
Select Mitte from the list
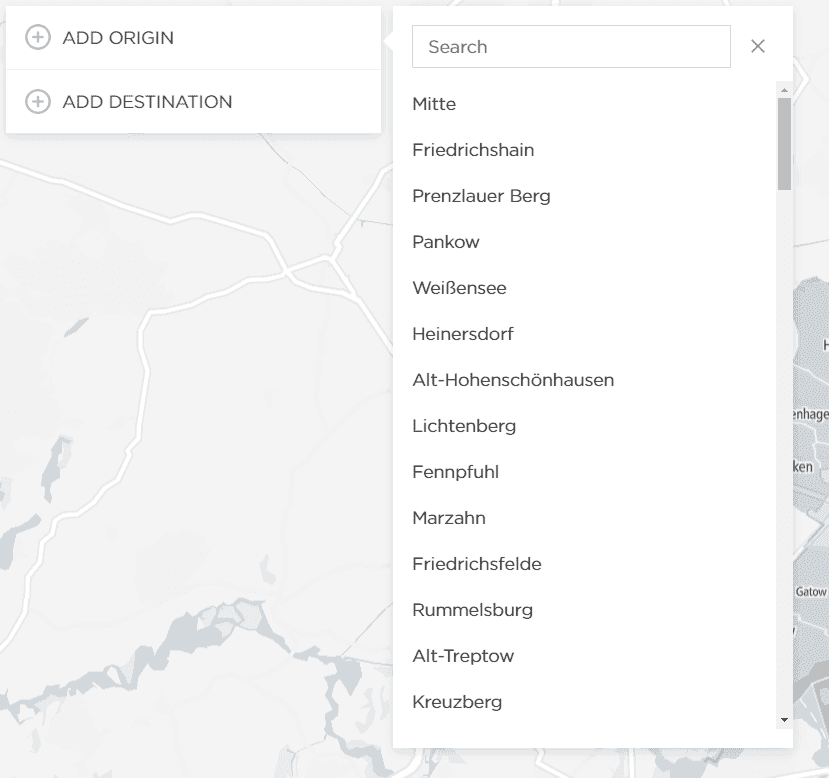[x=434, y=104]
